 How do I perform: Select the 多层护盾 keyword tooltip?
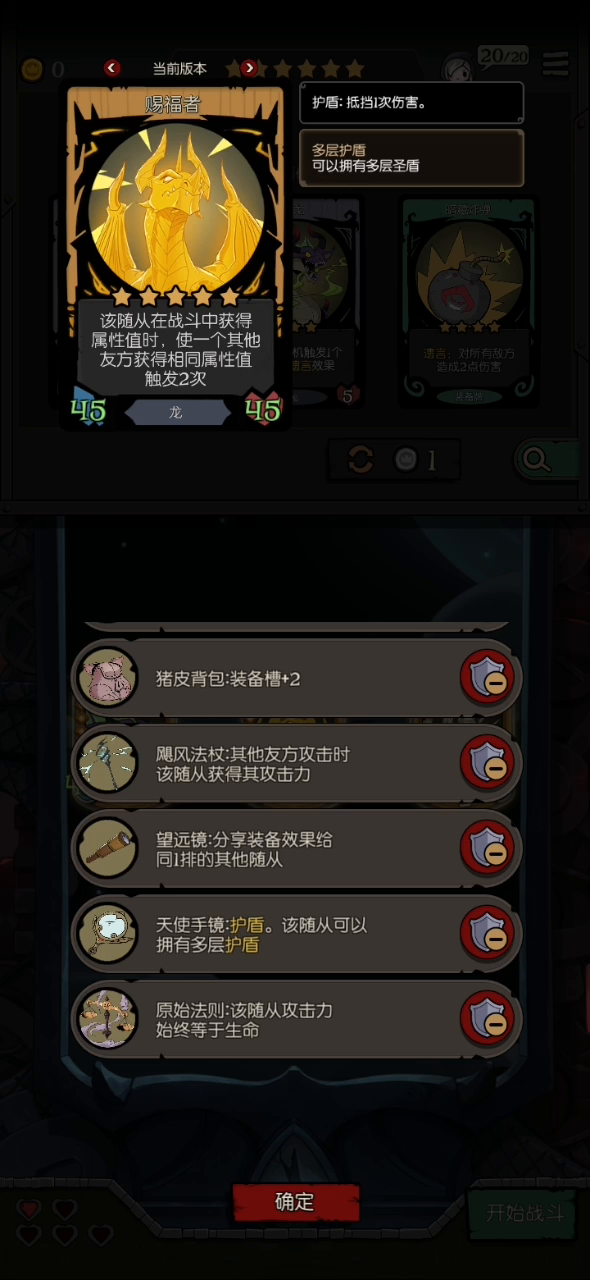point(411,158)
